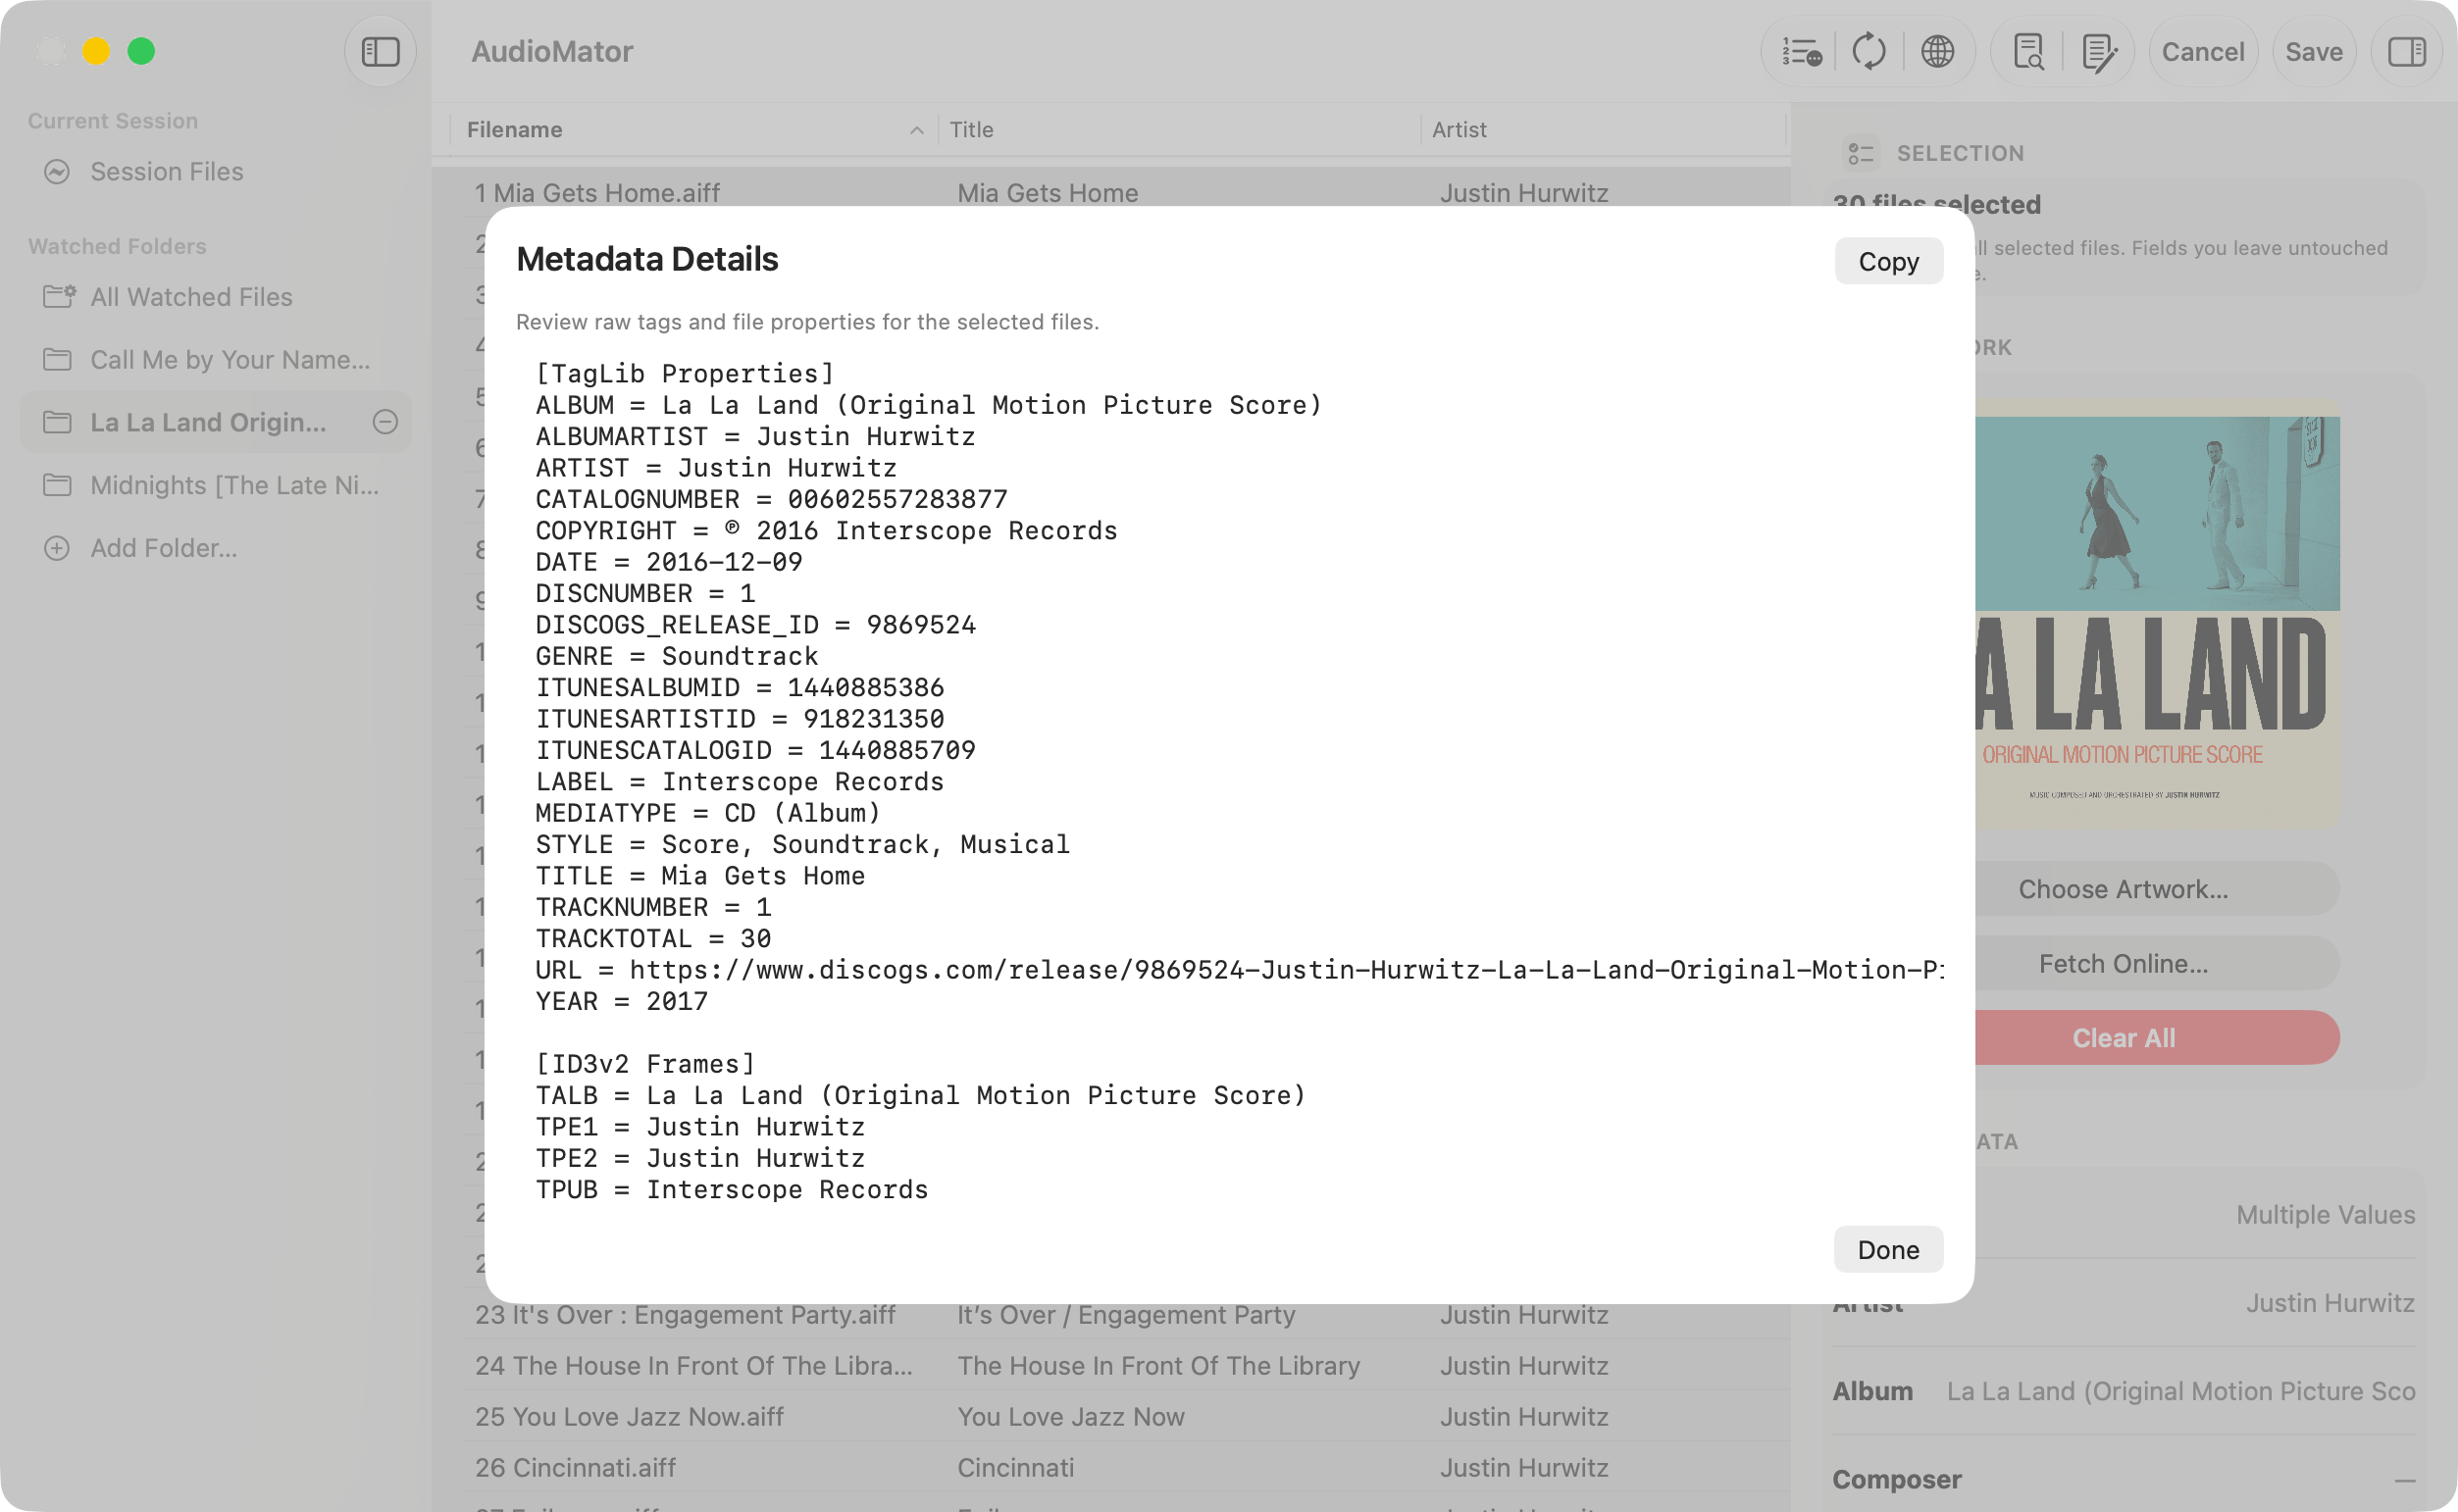Copy the metadata details
The height and width of the screenshot is (1512, 2458).
[1888, 261]
